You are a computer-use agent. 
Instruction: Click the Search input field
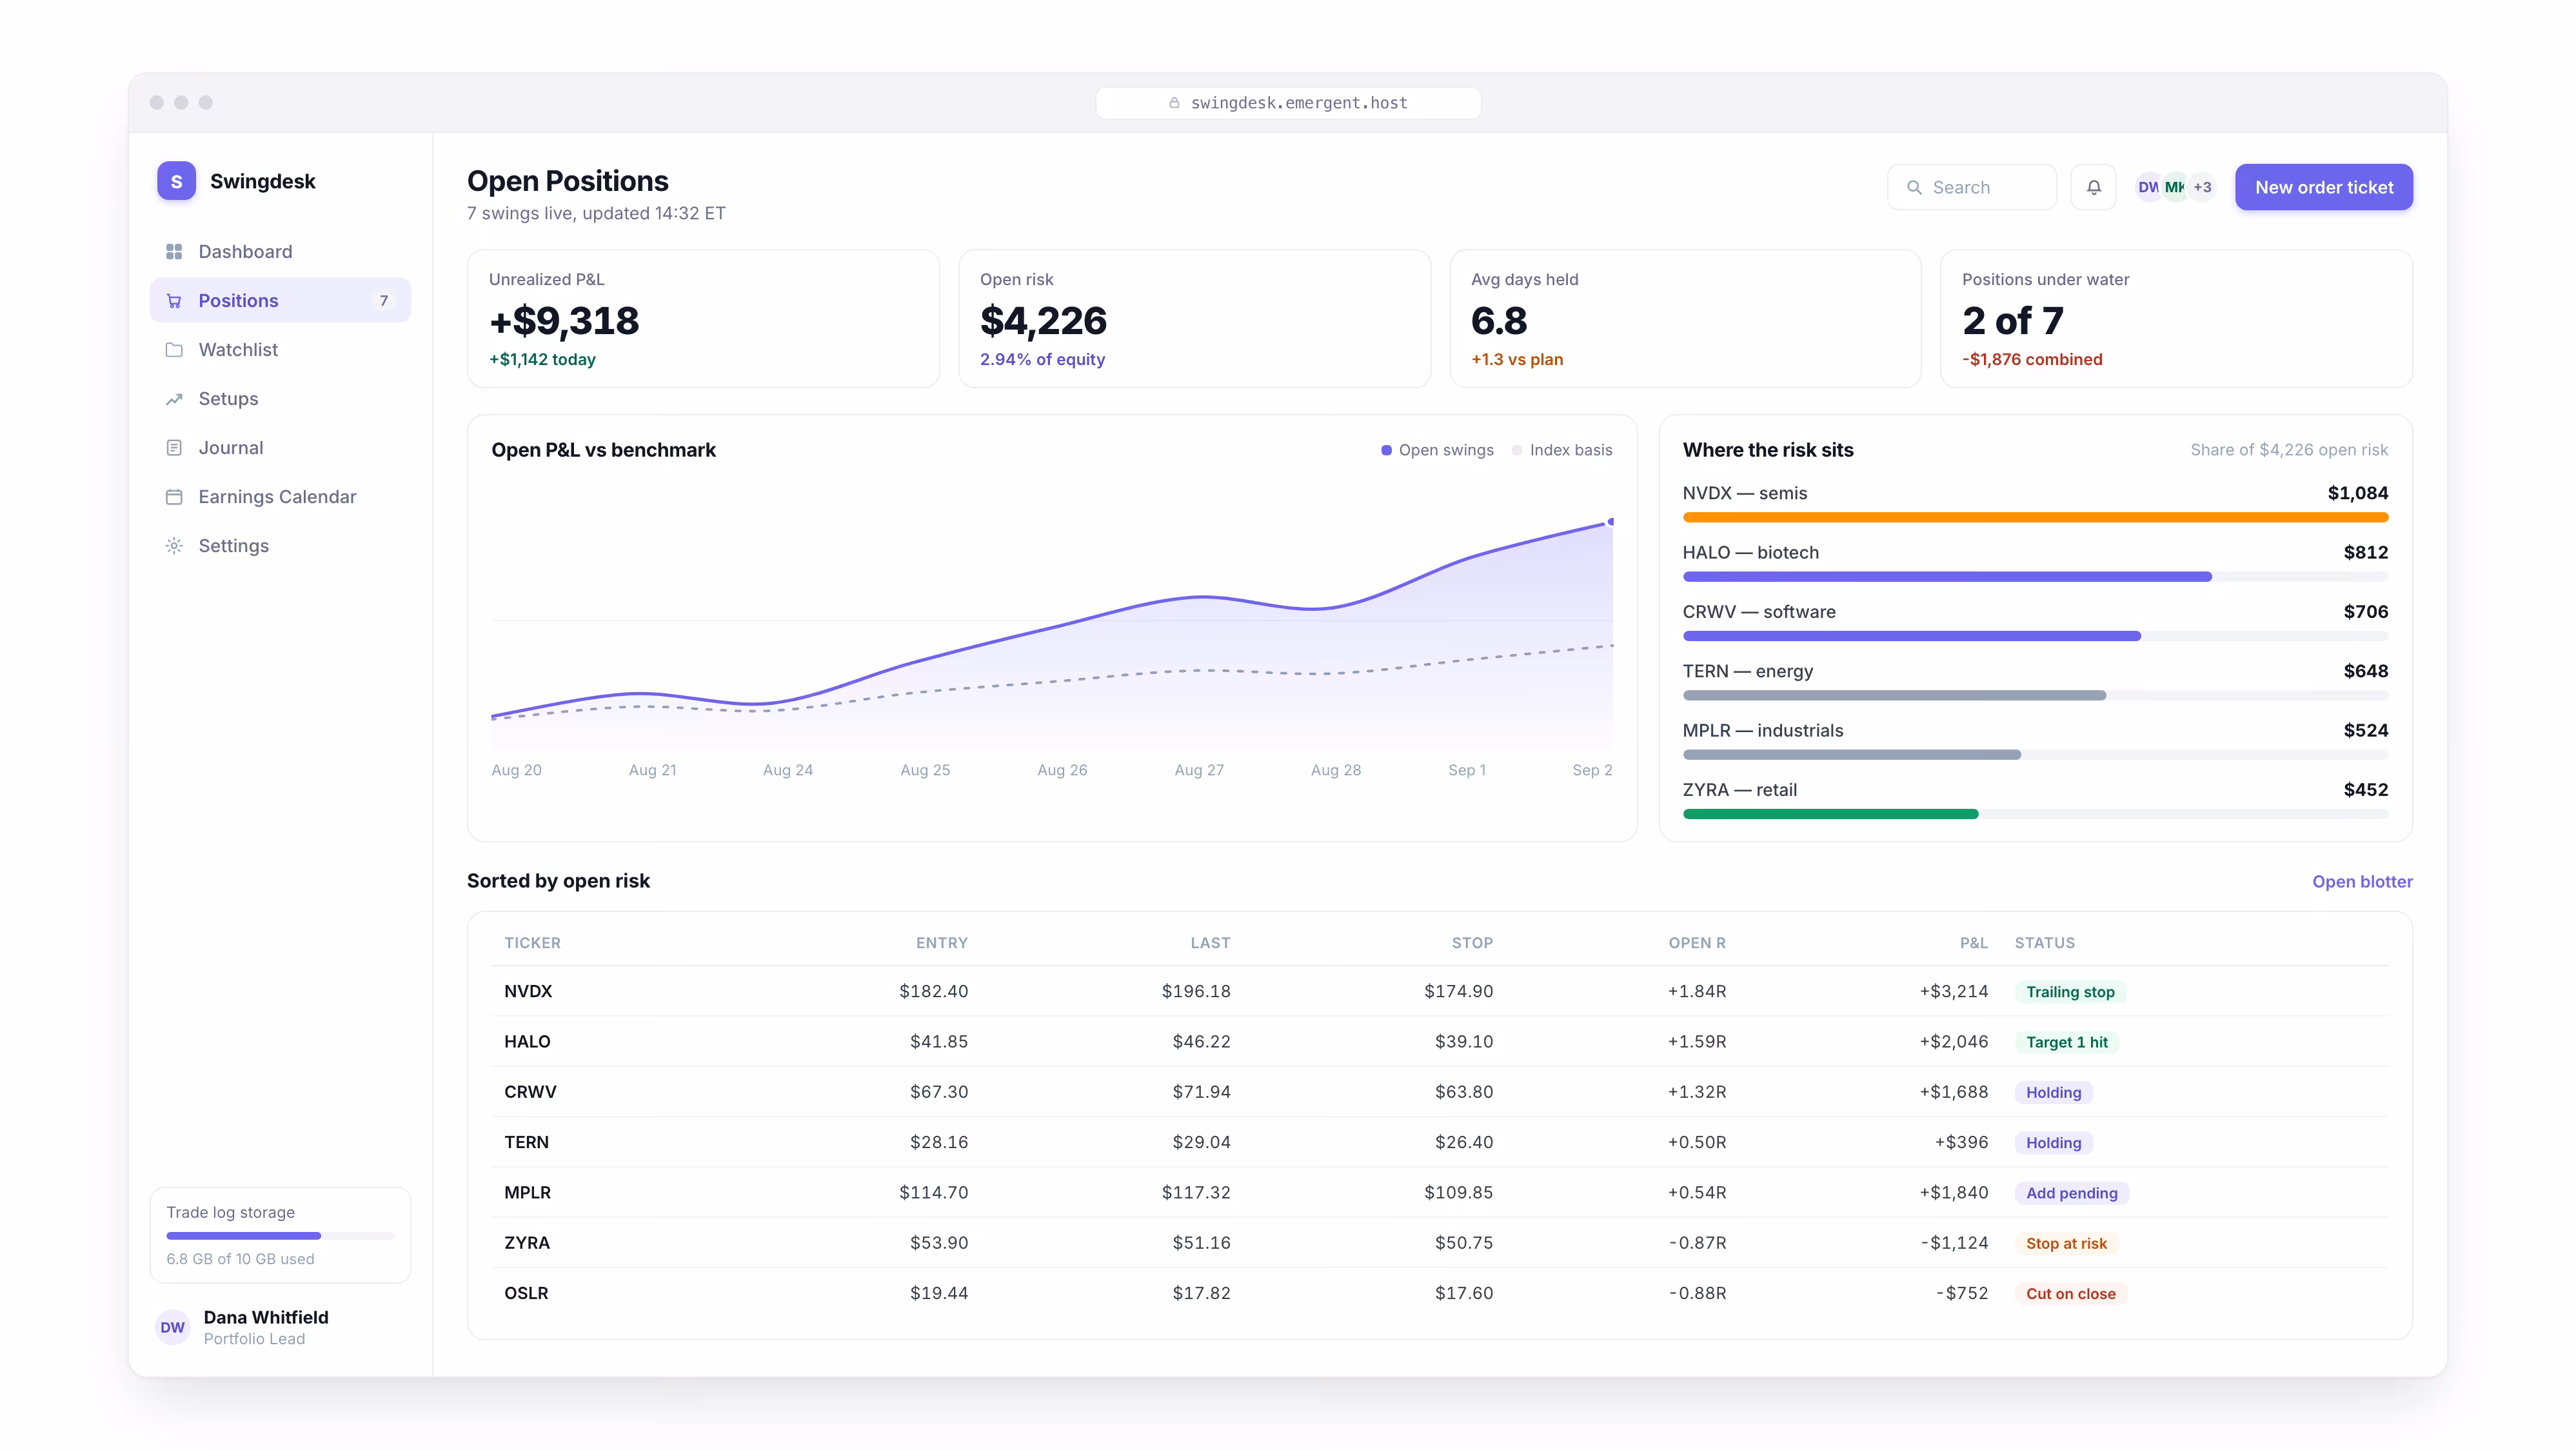point(1971,187)
